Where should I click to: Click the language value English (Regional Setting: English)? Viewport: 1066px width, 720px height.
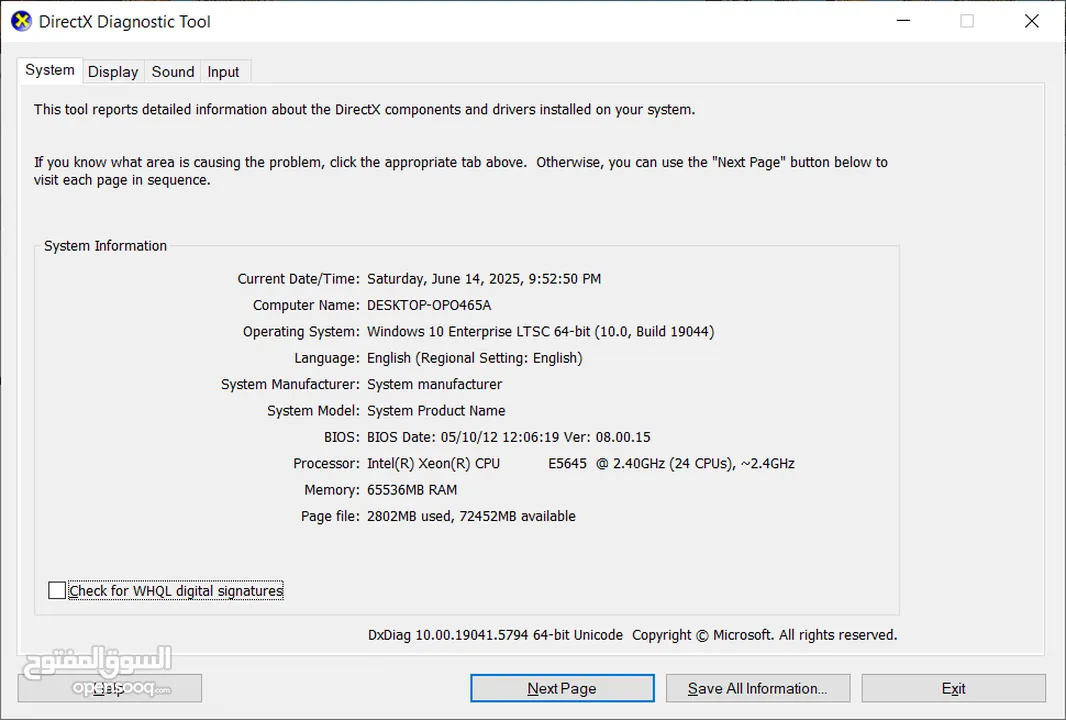click(475, 358)
